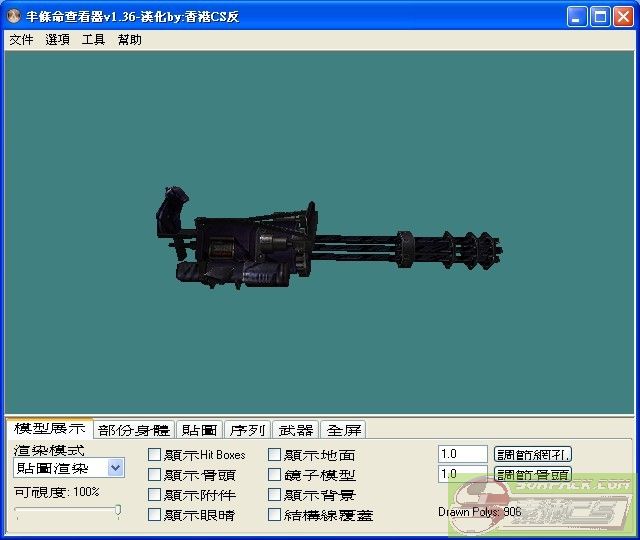Viewport: 640px width, 540px height.
Task: Switch to the 貼圖 tab
Action: pos(199,430)
